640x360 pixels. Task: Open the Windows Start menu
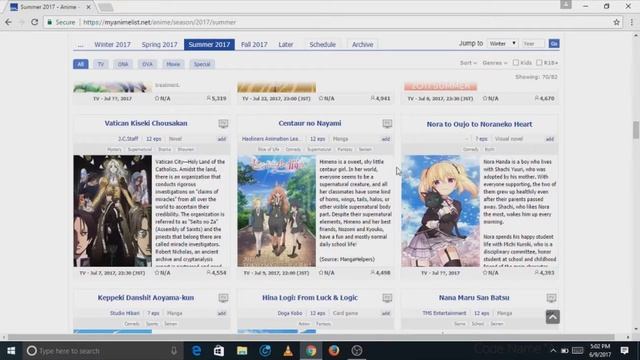click(11, 351)
